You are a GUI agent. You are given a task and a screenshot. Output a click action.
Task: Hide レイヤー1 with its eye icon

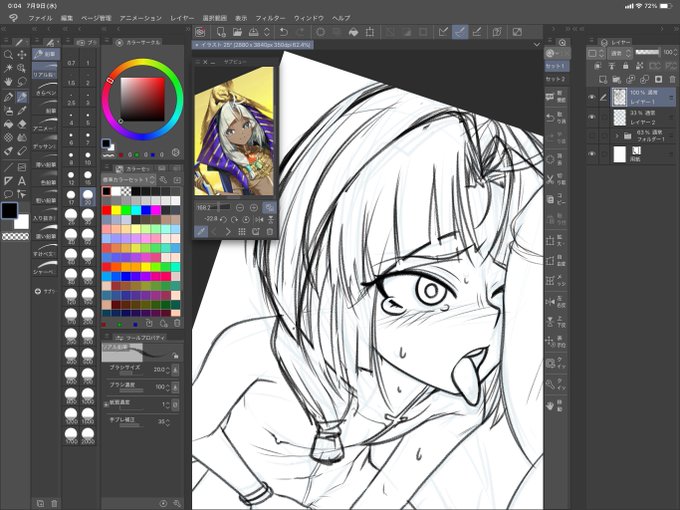[x=592, y=98]
